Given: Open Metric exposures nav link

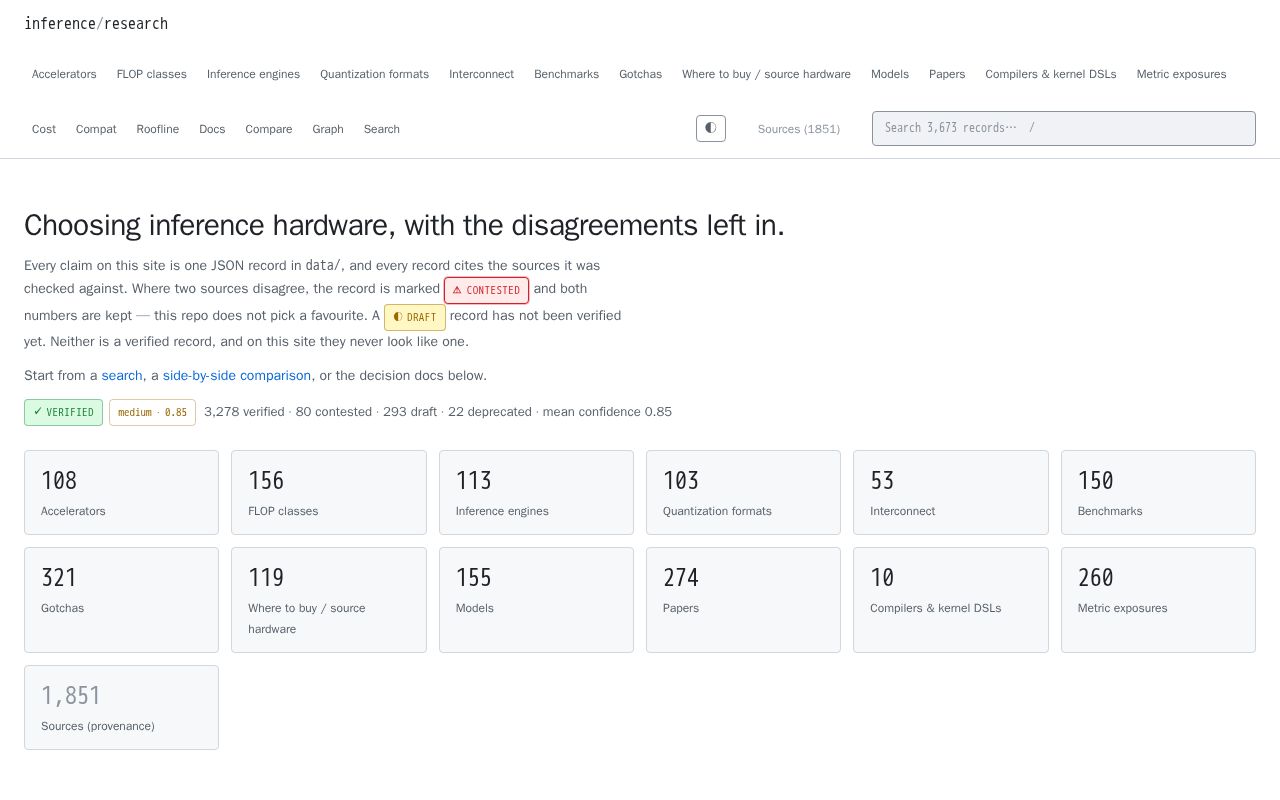Looking at the screenshot, I should pos(1181,74).
